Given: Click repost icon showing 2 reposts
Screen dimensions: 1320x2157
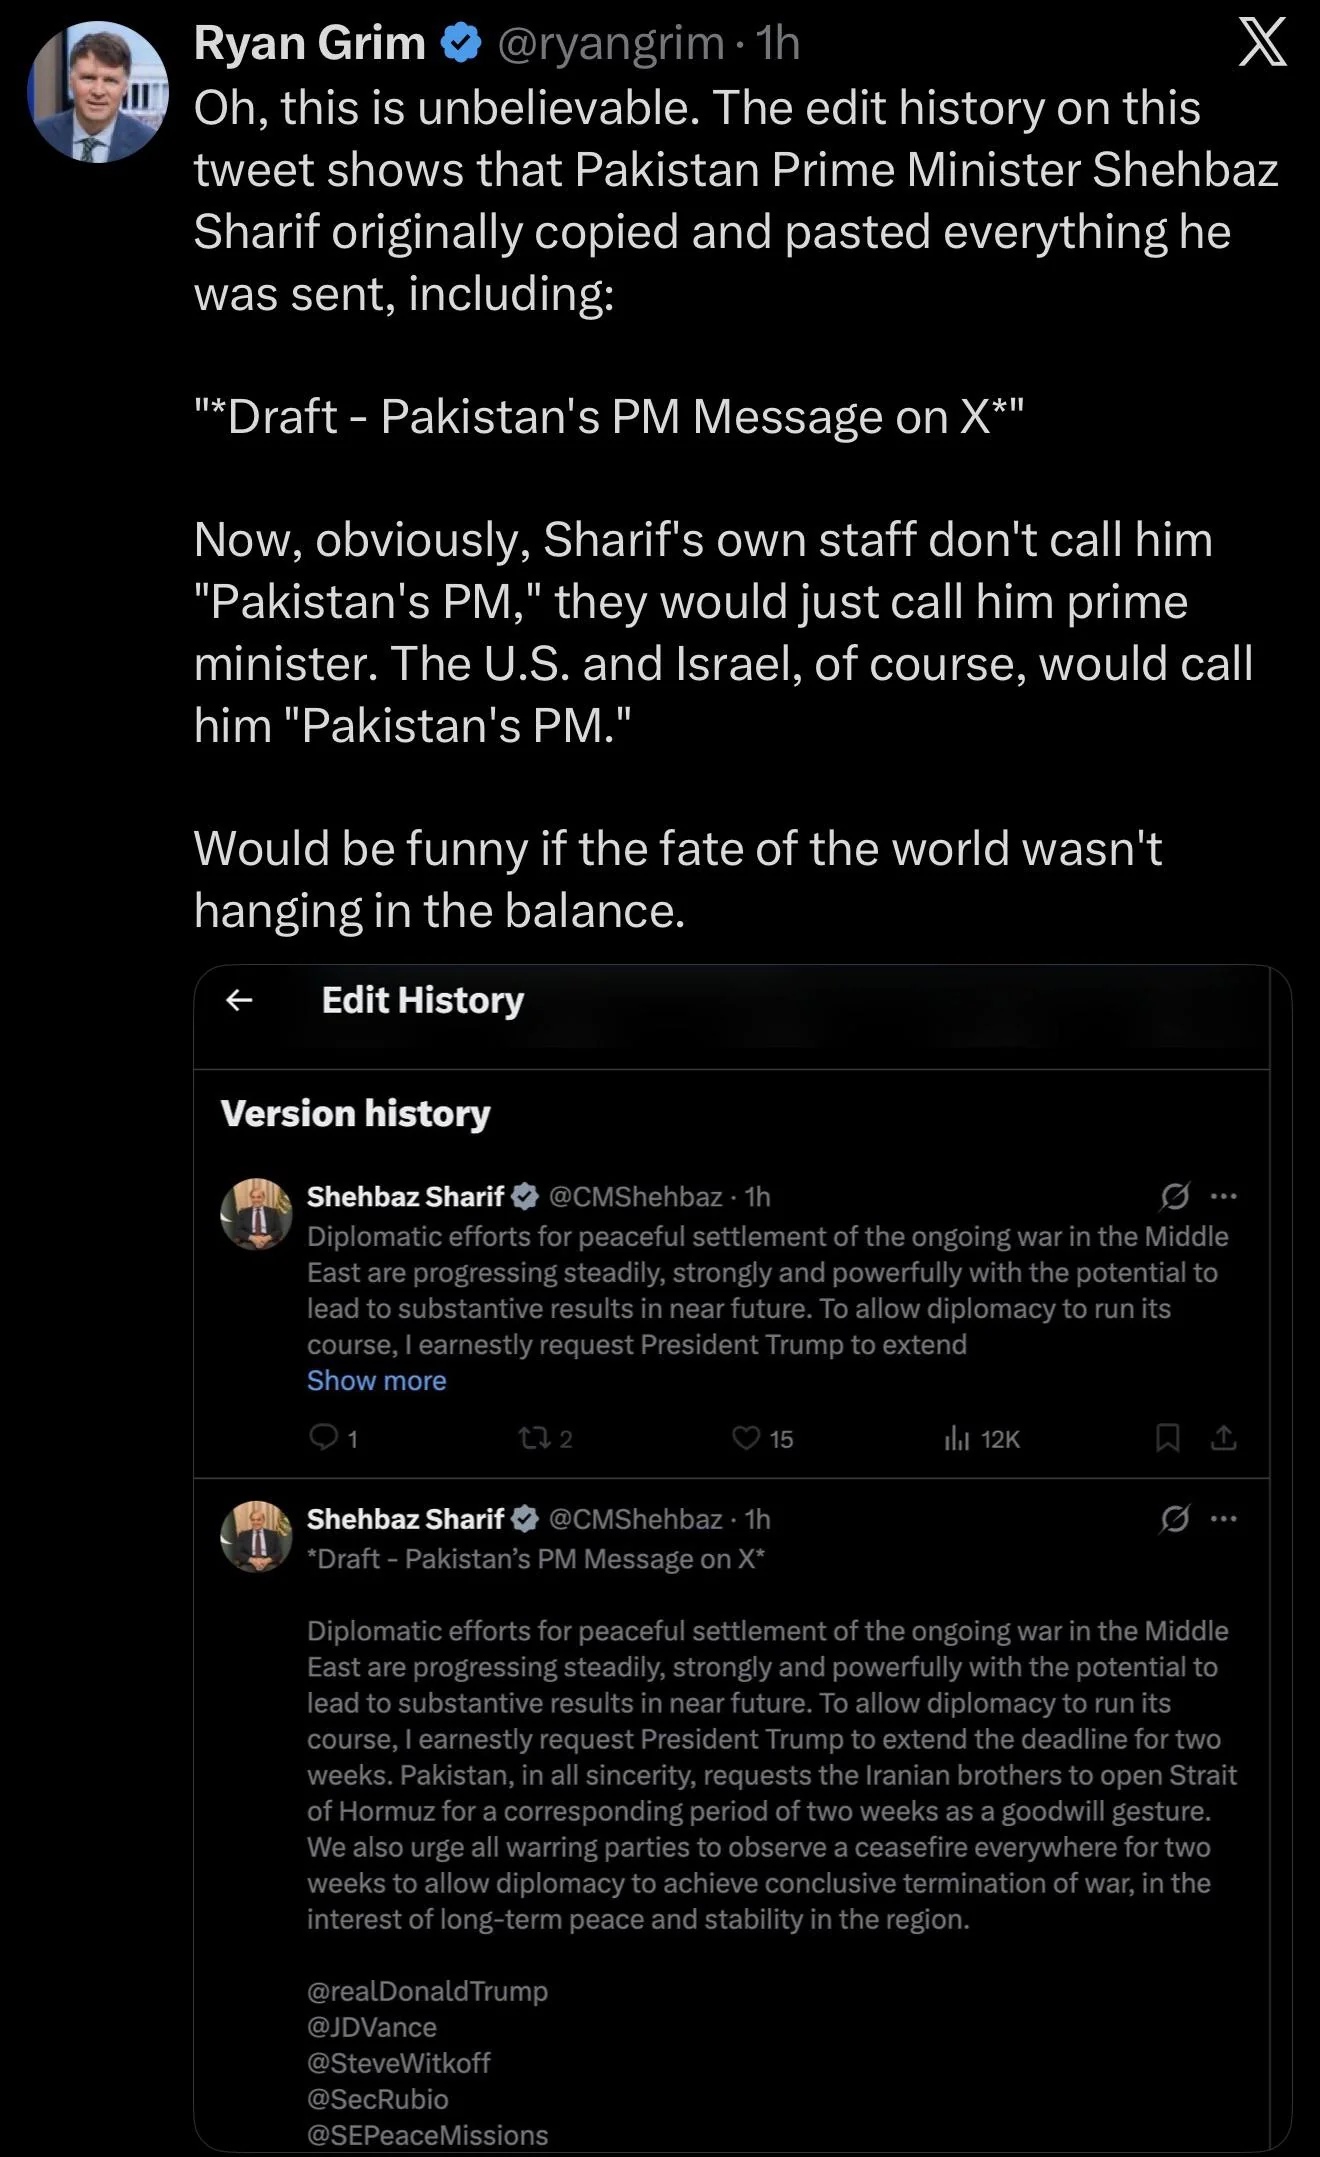Looking at the screenshot, I should 532,1438.
